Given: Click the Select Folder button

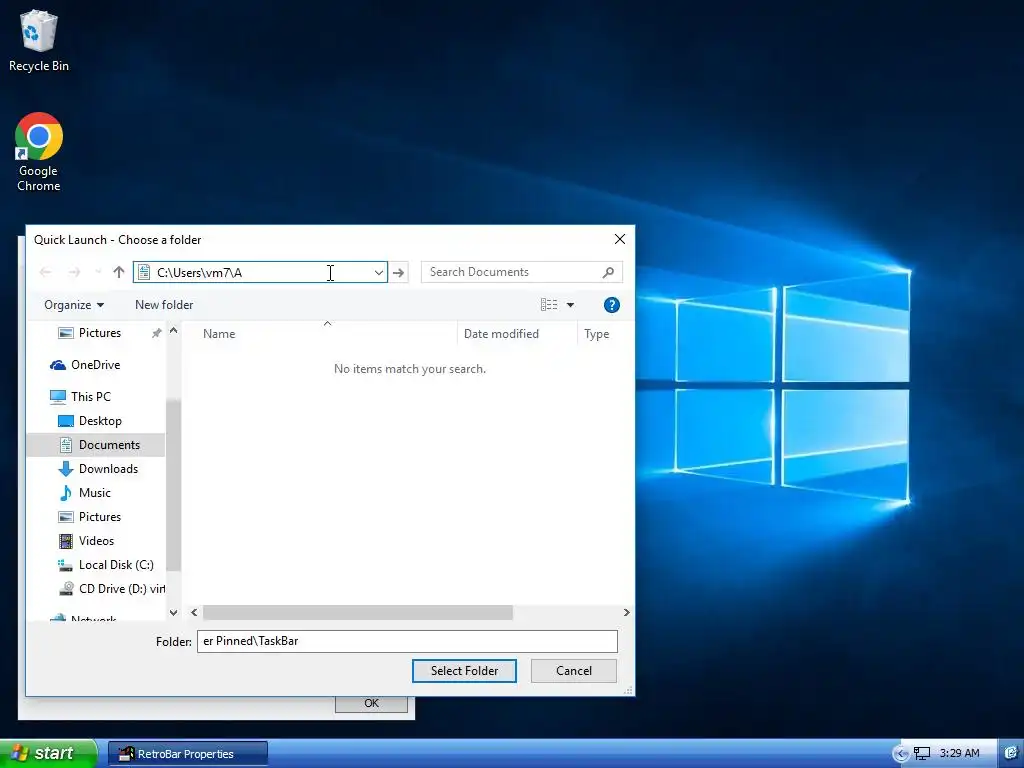Looking at the screenshot, I should coord(464,671).
